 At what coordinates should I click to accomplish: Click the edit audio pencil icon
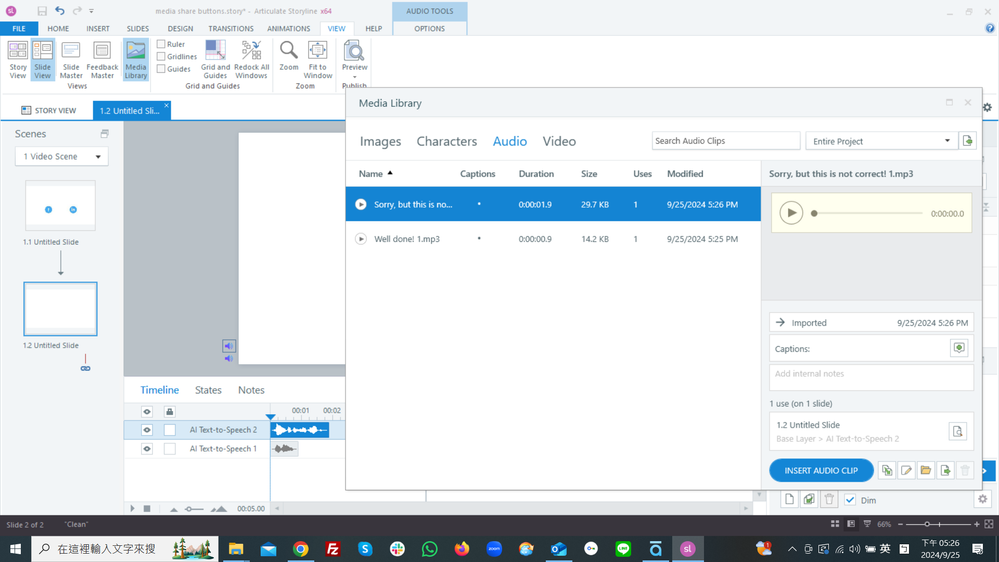click(906, 470)
